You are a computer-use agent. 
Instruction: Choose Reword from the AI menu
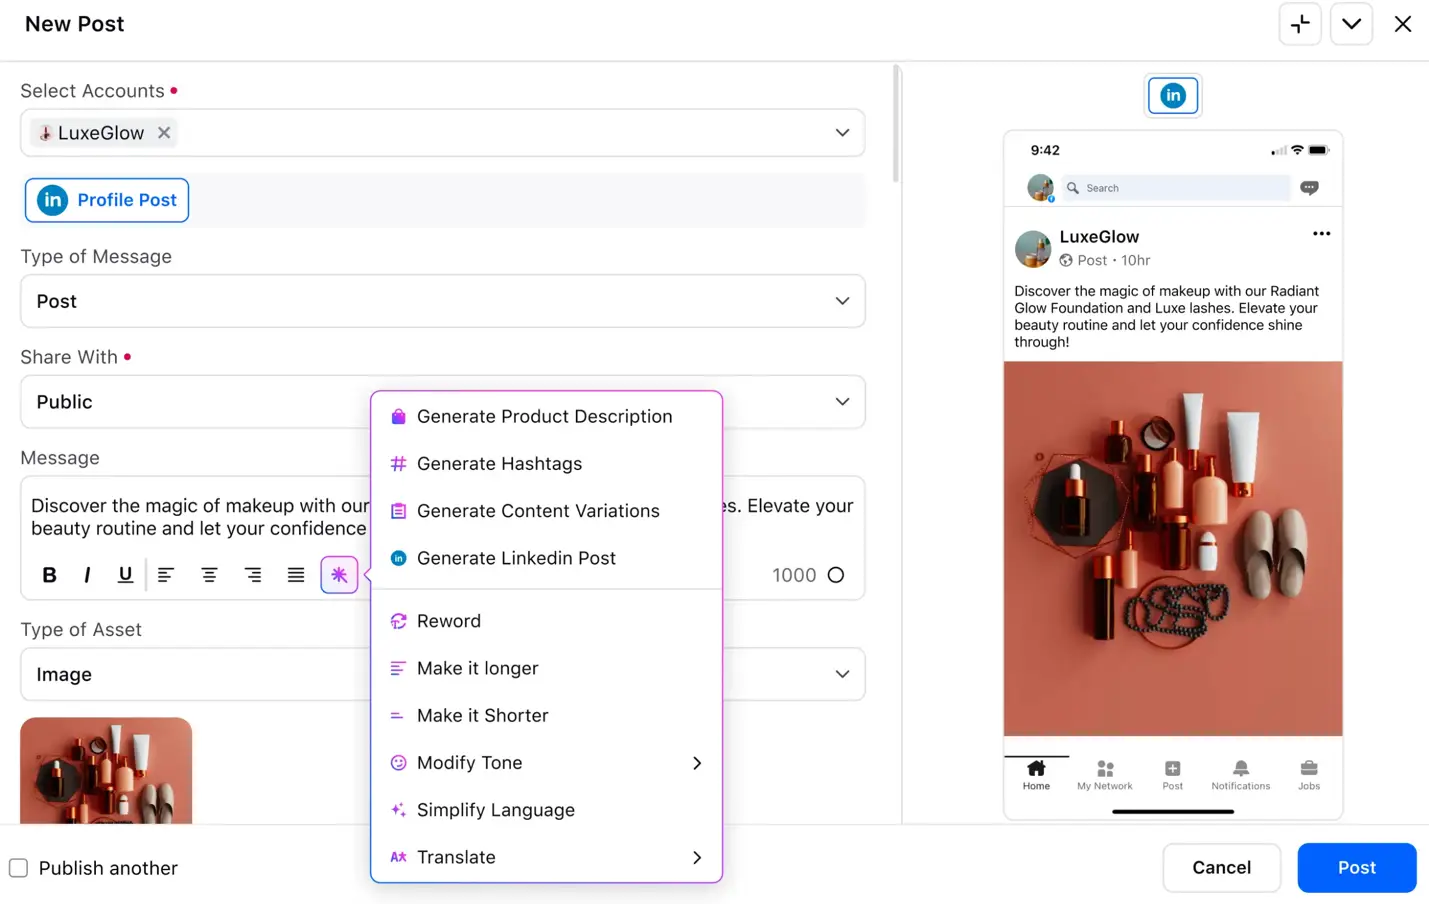coord(449,620)
